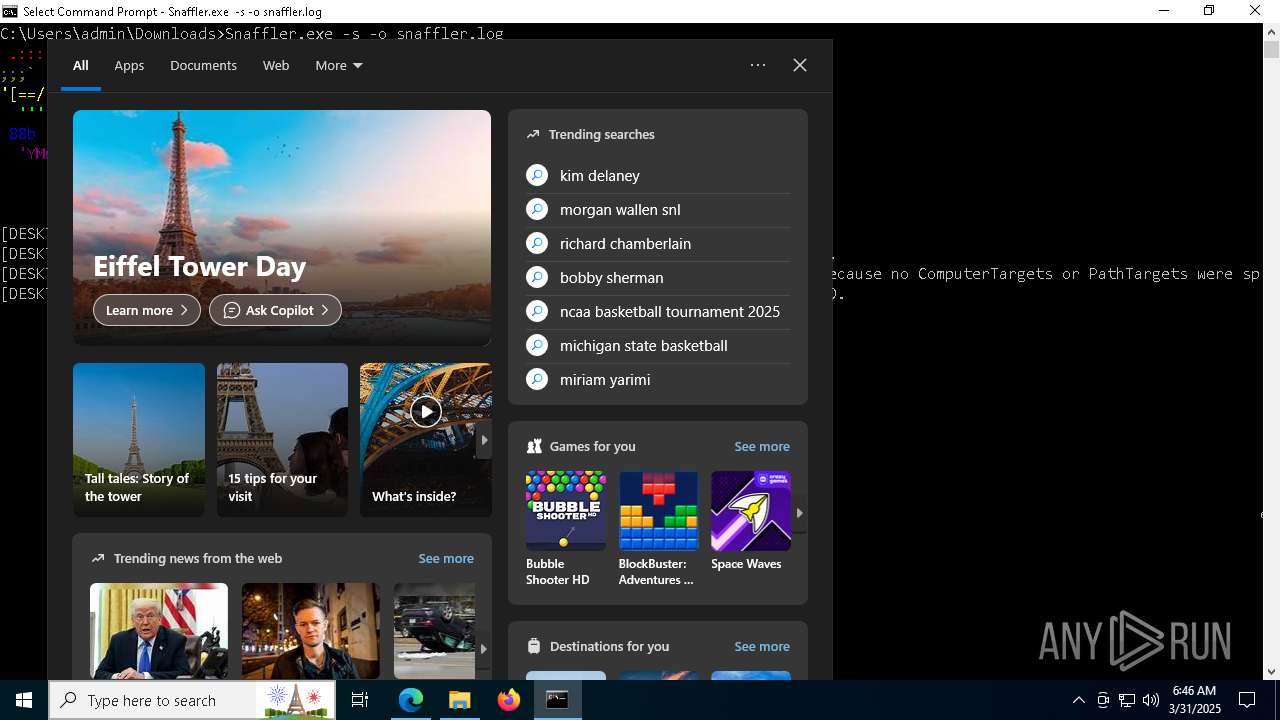Open the Bubble Shooter HD game
Screen dimensions: 1280x720
pyautogui.click(x=566, y=528)
